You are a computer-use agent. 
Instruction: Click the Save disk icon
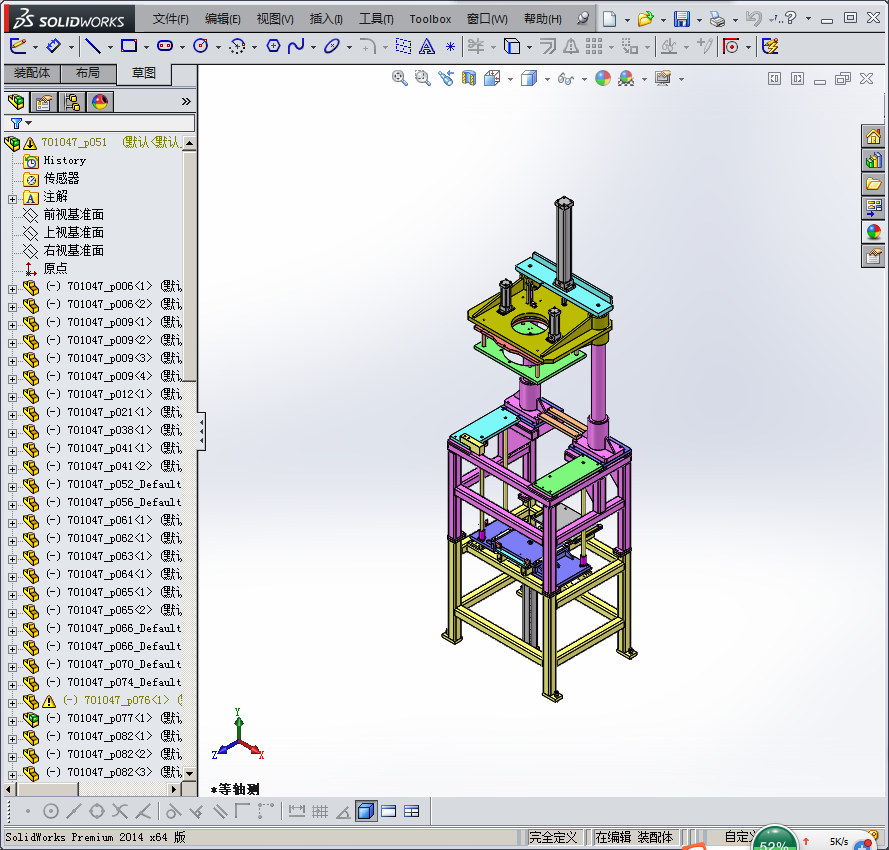[681, 19]
